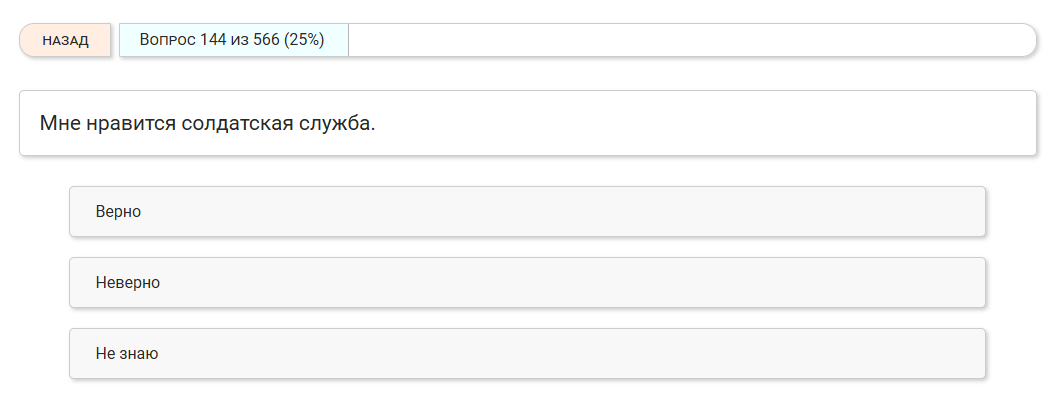The image size is (1050, 402).
Task: Pick the Не знаю answer
Action: (x=527, y=354)
